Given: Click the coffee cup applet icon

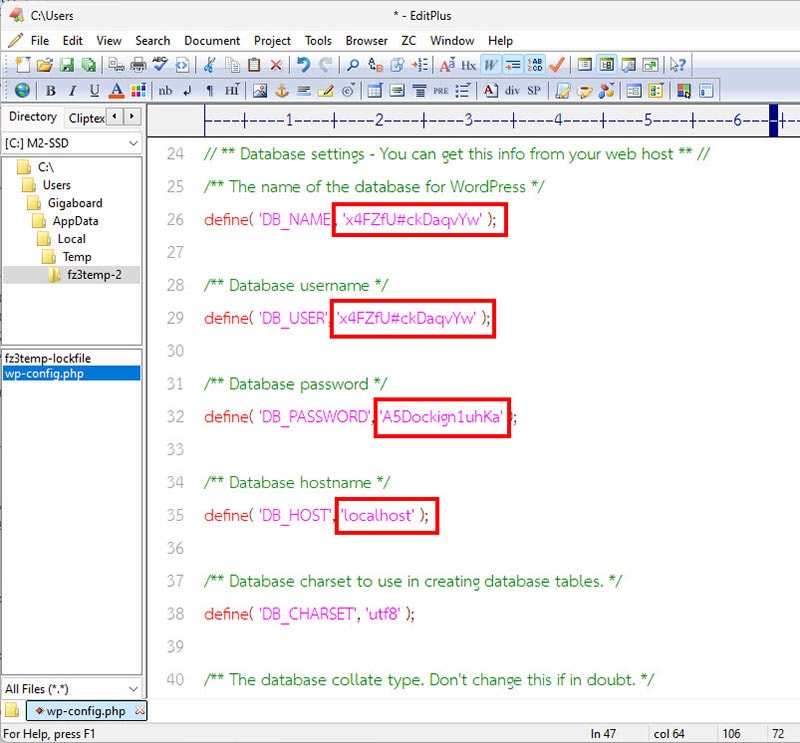Looking at the screenshot, I should pos(585,90).
